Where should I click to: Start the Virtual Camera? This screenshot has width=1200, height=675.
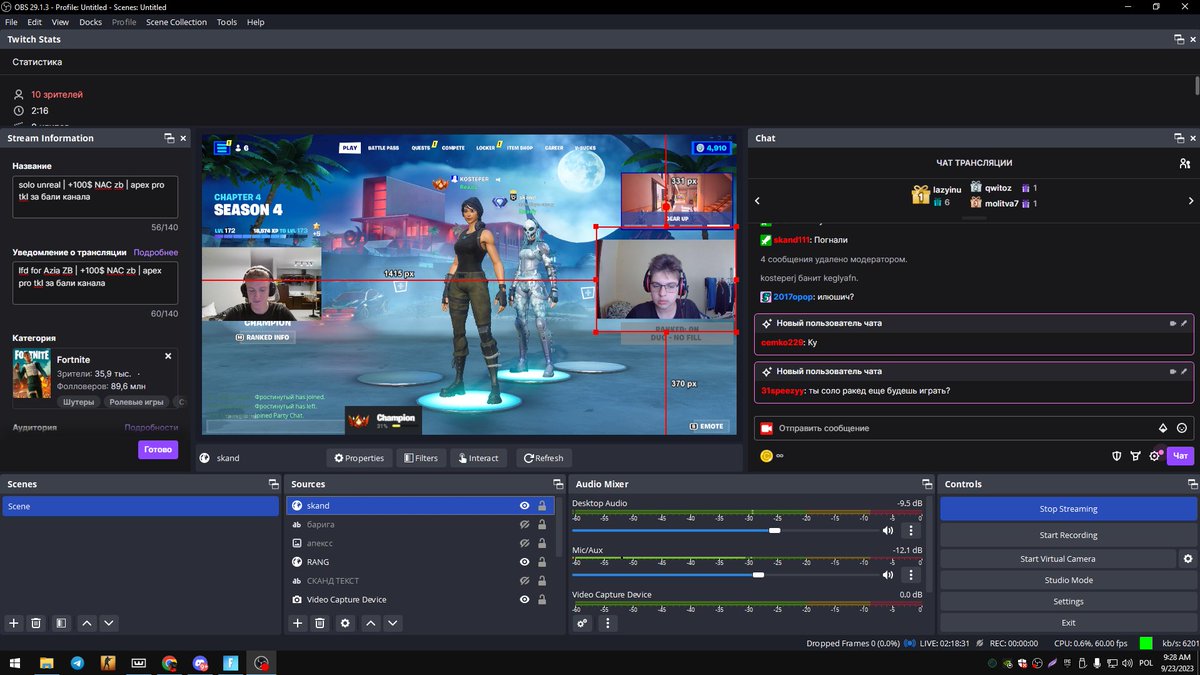click(x=1058, y=559)
